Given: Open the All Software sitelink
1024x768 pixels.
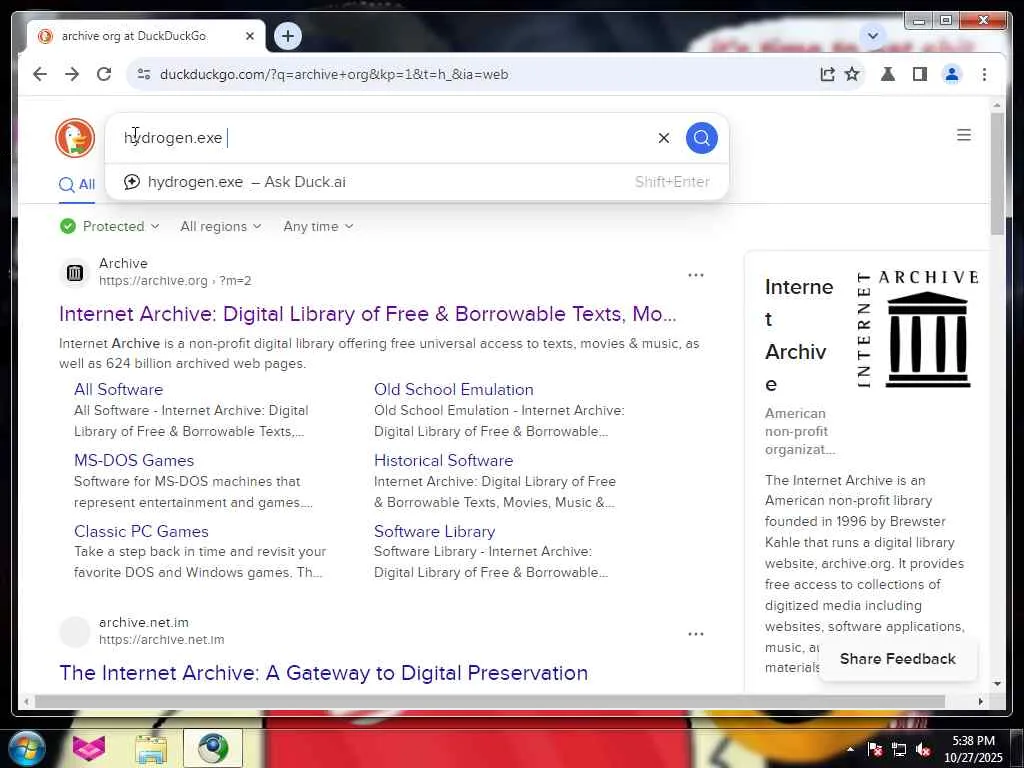Looking at the screenshot, I should (118, 389).
